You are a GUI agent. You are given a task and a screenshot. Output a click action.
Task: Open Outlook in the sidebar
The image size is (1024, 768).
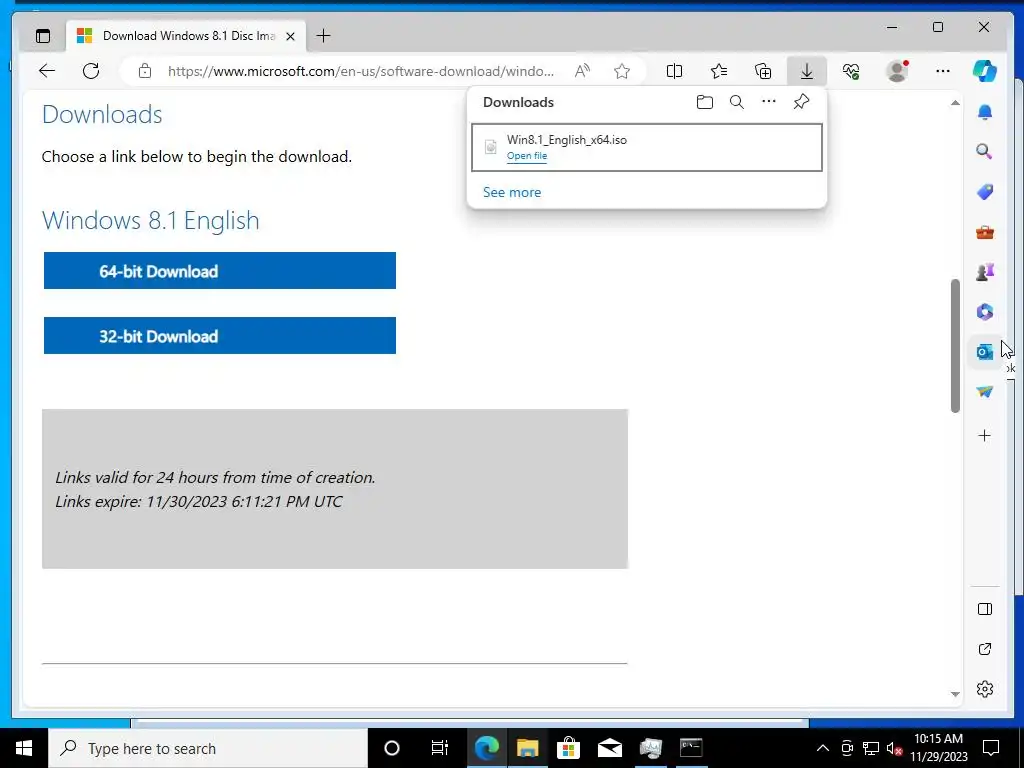(x=985, y=352)
